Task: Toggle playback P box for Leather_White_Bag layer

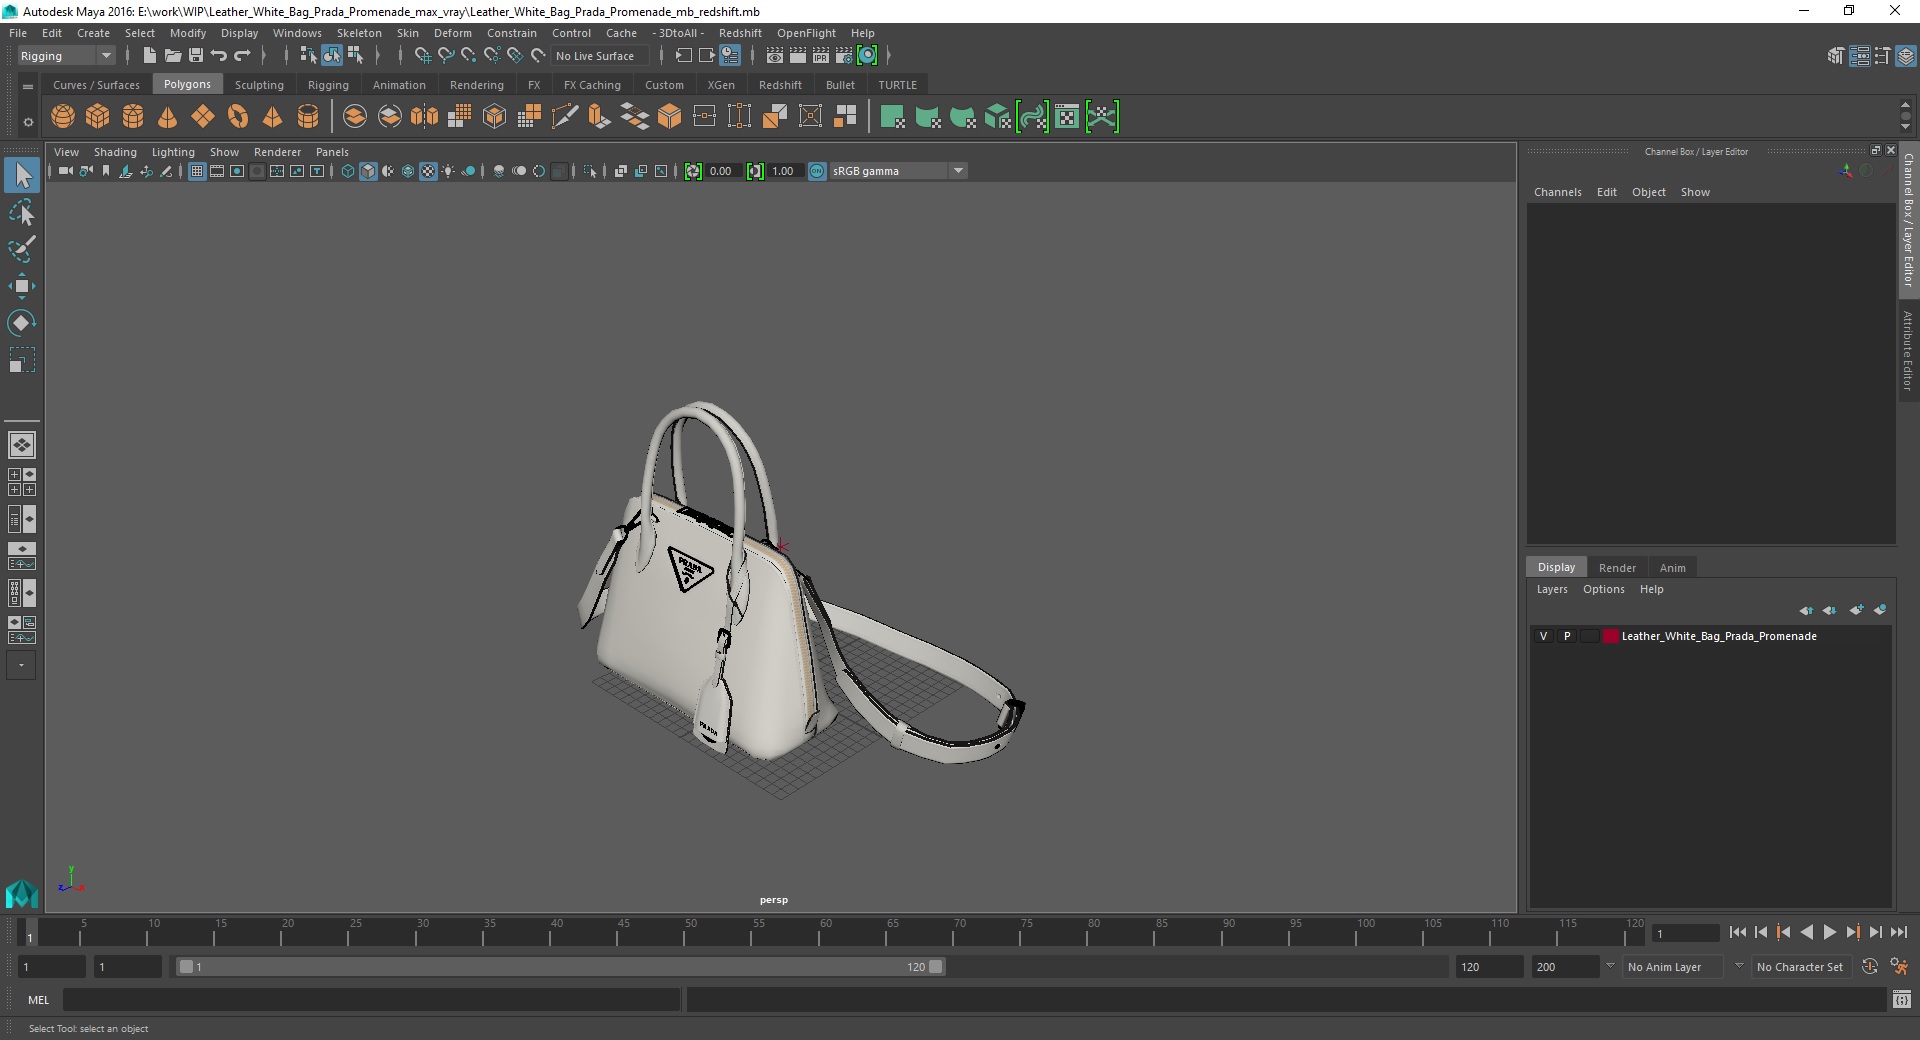Action: 1567,636
